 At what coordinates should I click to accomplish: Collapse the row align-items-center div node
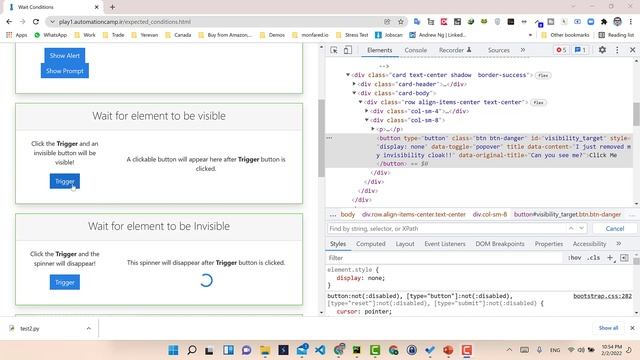(x=360, y=102)
